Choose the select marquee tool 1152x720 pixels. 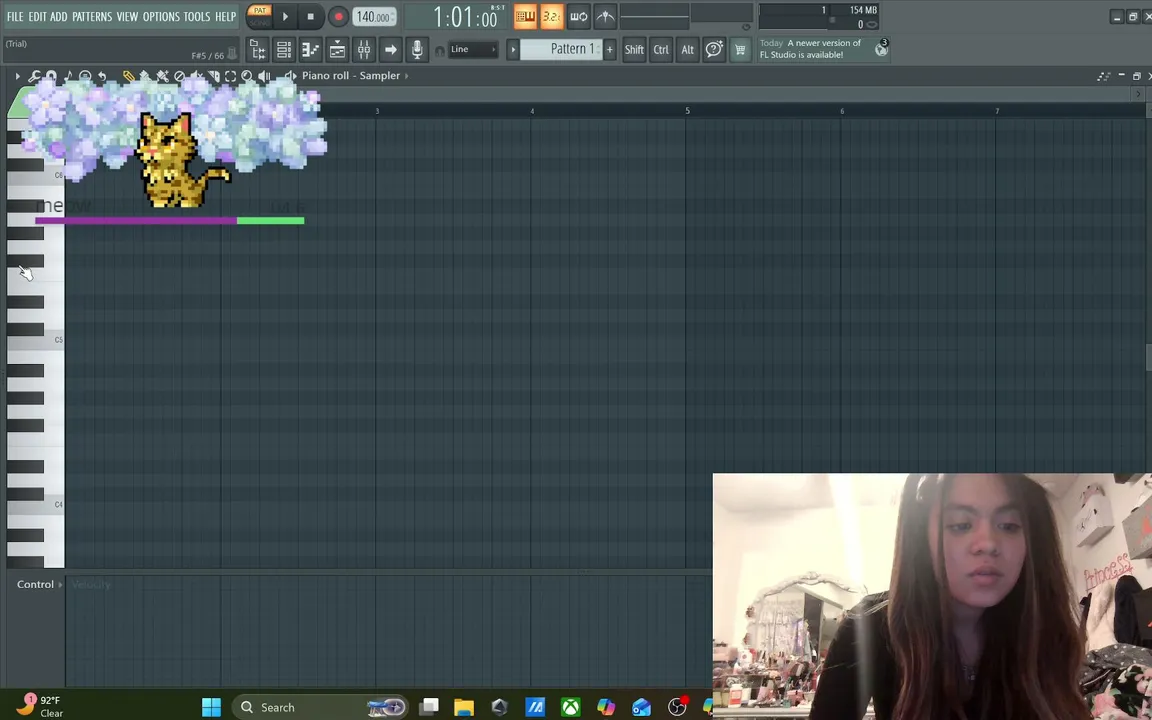tap(230, 76)
